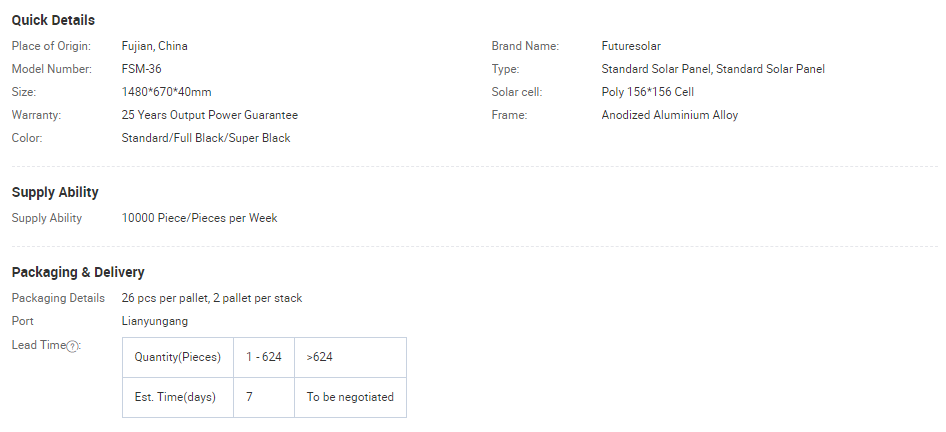Click the Poly 156*156 Cell value
This screenshot has width=946, height=432.
pos(647,92)
